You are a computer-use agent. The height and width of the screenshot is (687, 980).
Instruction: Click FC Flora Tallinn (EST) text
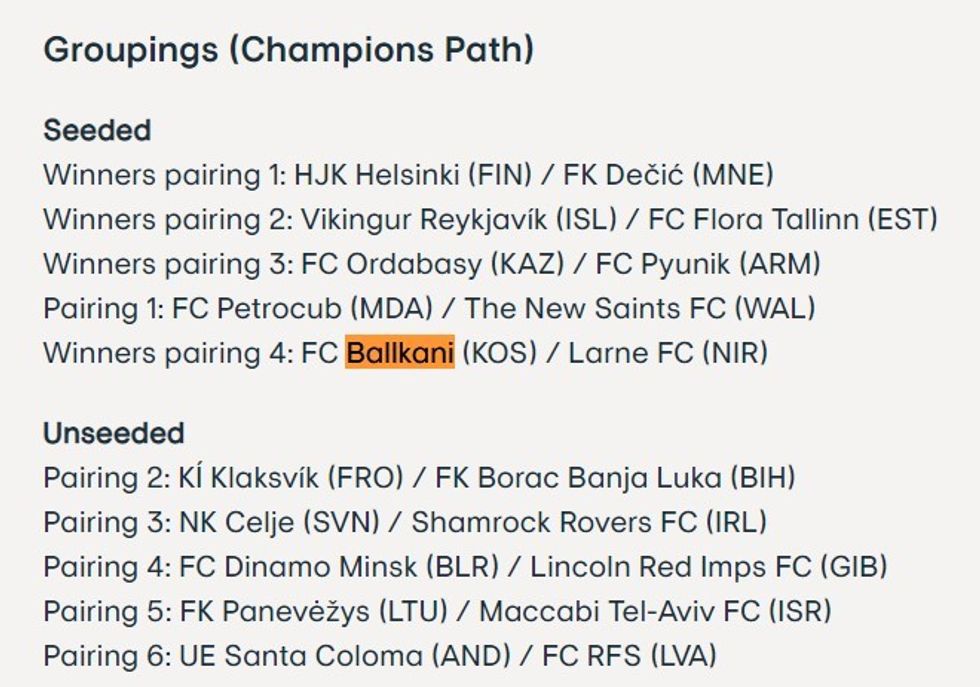coord(793,219)
